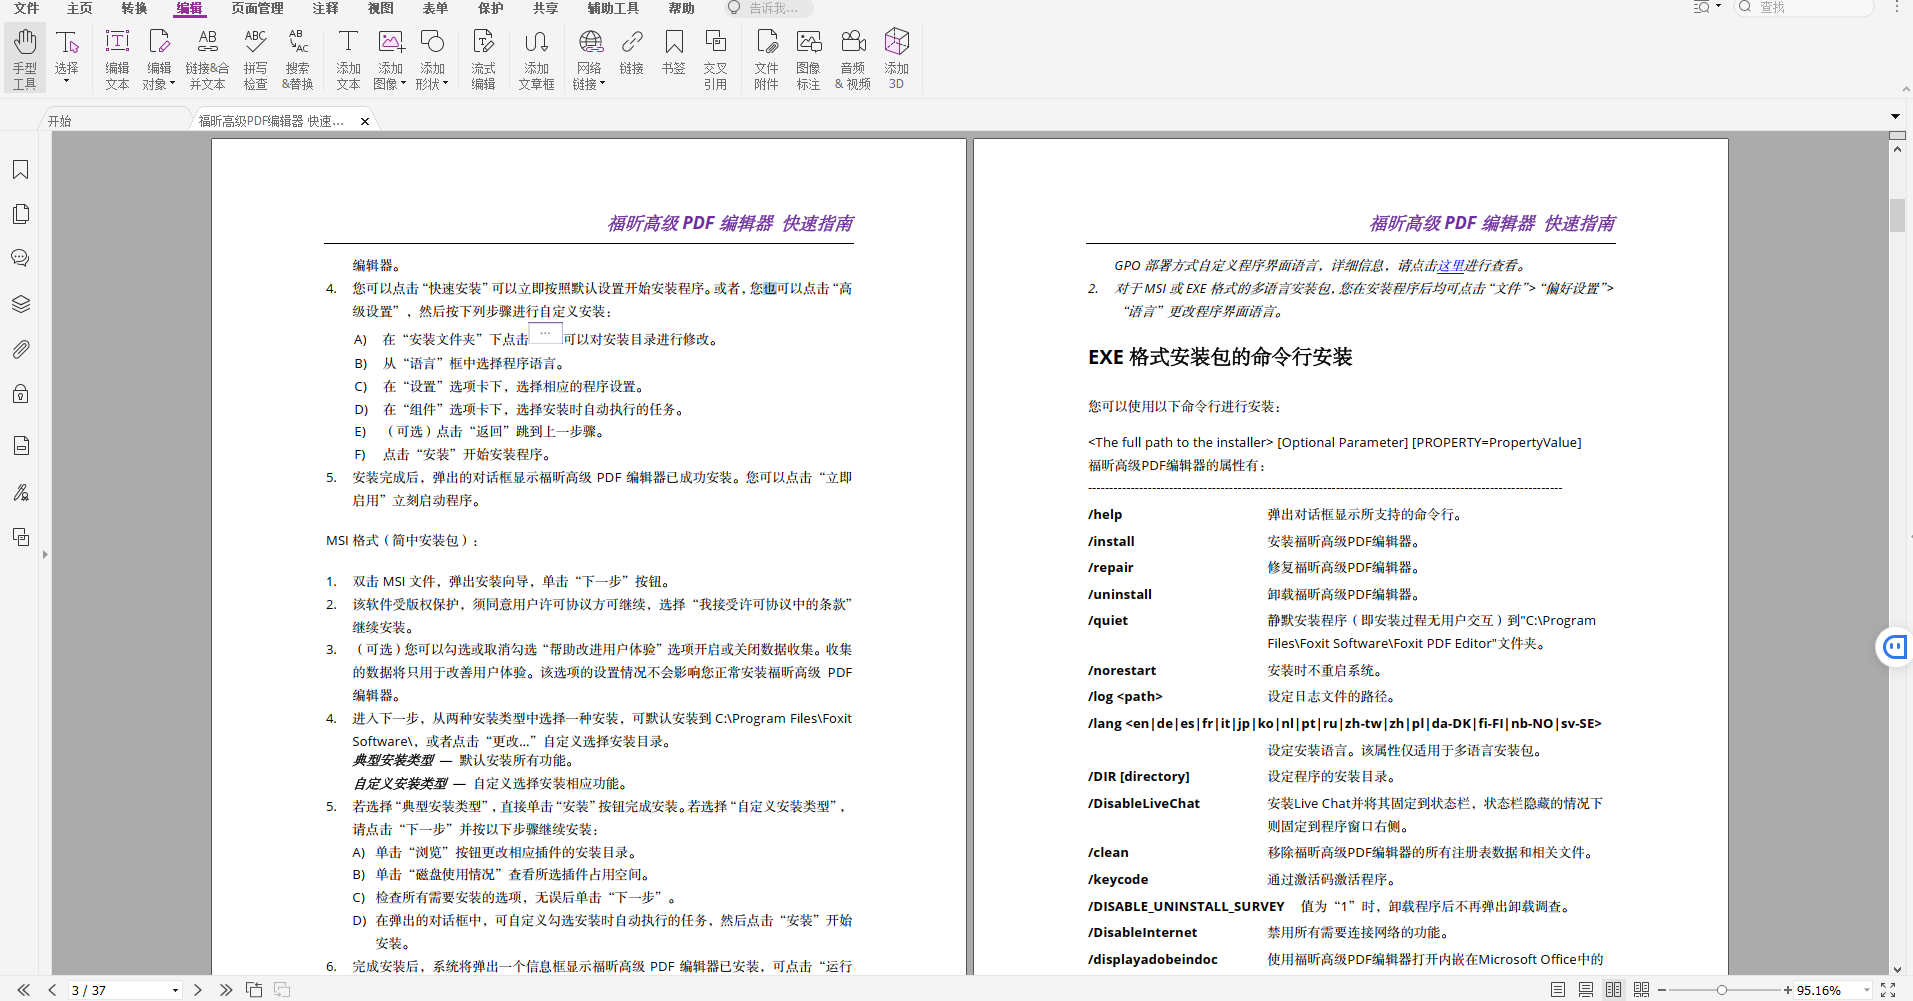Click Add Article Box (添加文章框)

(x=536, y=59)
